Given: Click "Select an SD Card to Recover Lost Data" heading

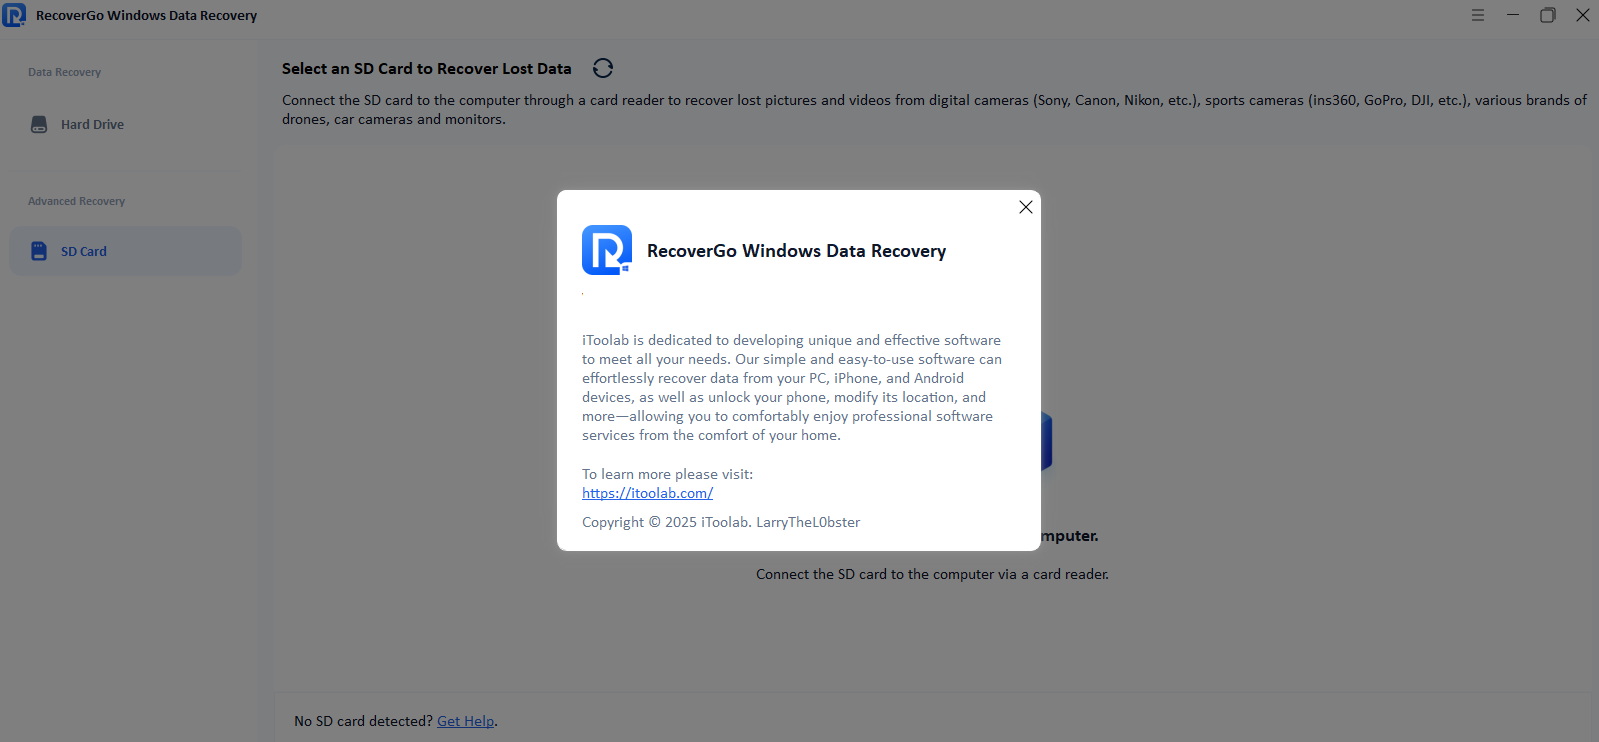Looking at the screenshot, I should coord(427,68).
